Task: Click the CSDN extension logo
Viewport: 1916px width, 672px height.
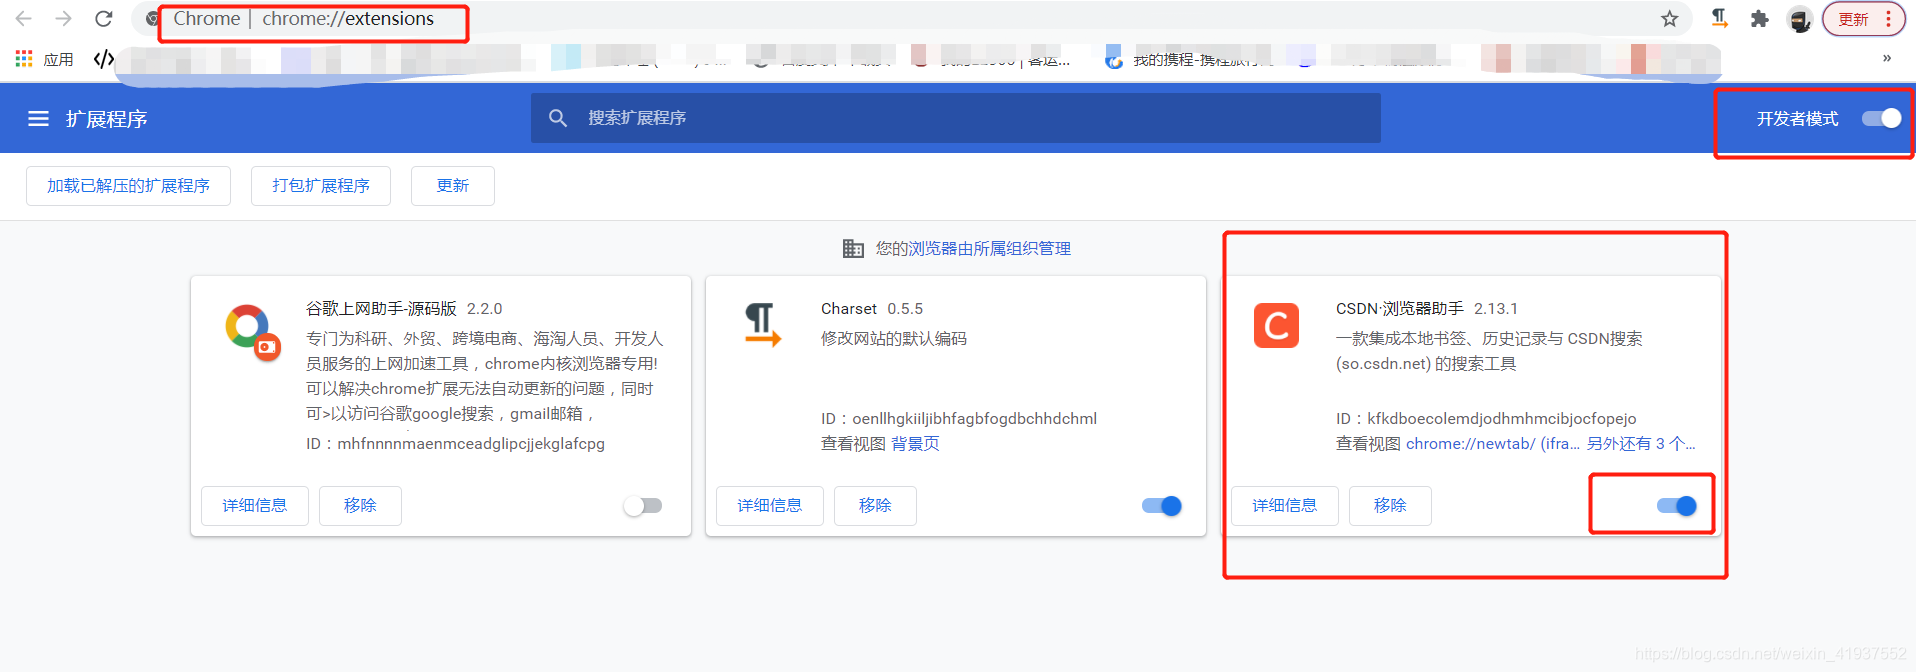Action: [x=1276, y=326]
